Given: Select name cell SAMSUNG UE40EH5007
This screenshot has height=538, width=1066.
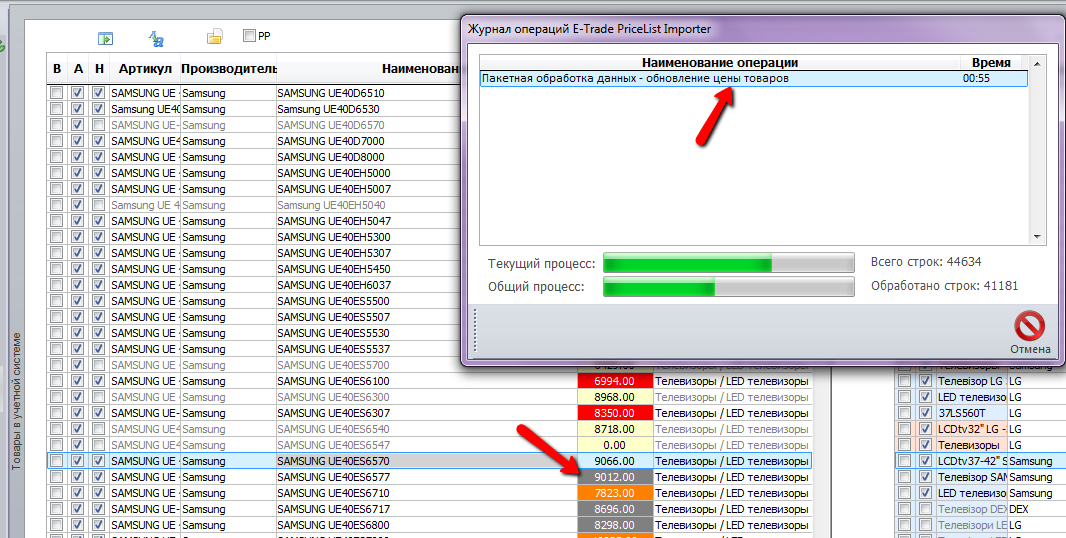Looking at the screenshot, I should tap(368, 189).
